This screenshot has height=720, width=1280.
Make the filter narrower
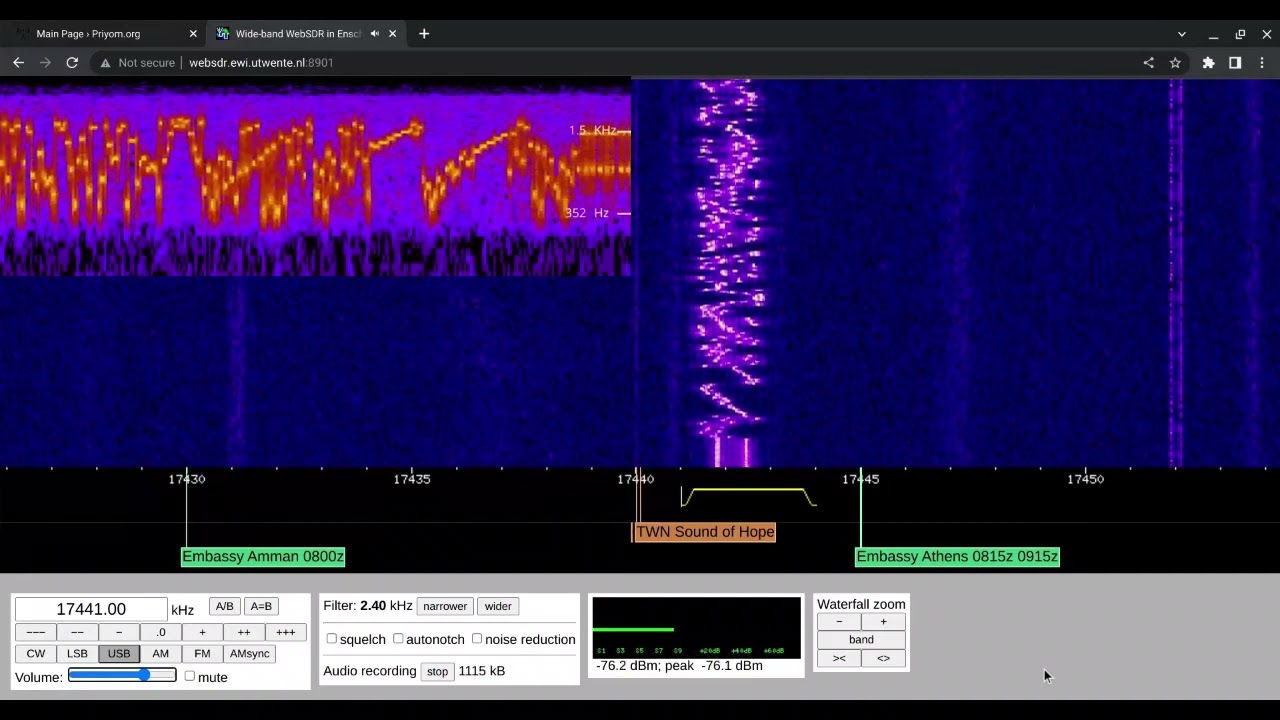point(445,606)
